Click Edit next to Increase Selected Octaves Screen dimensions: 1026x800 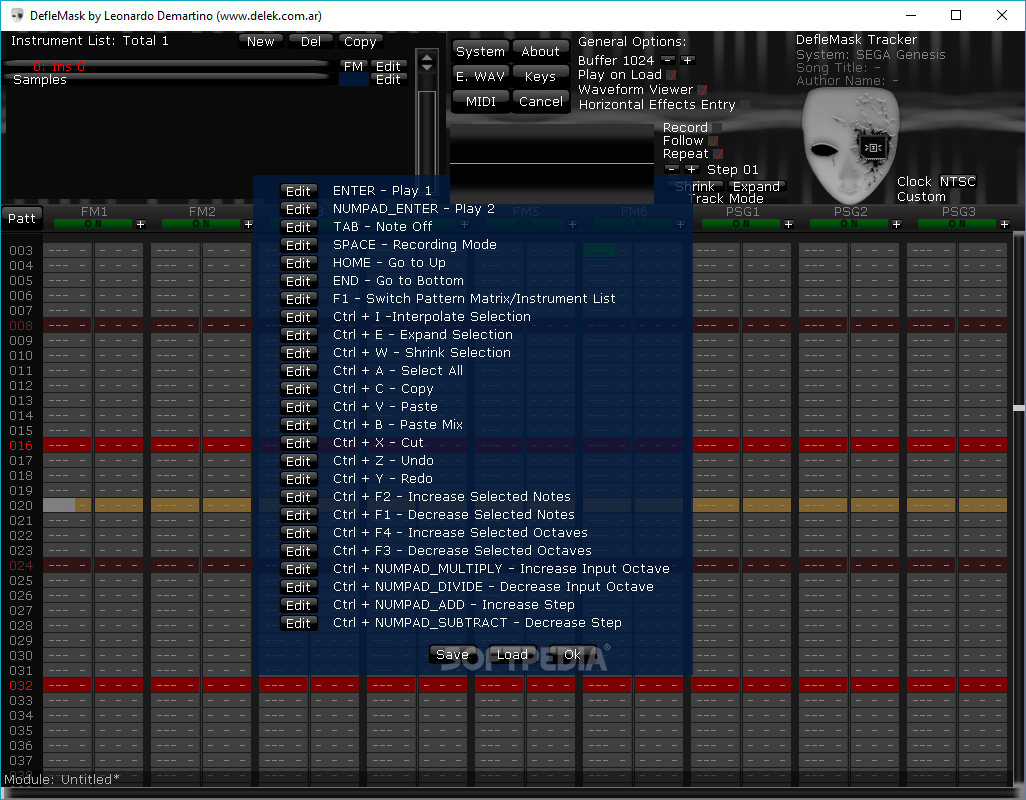[x=298, y=533]
